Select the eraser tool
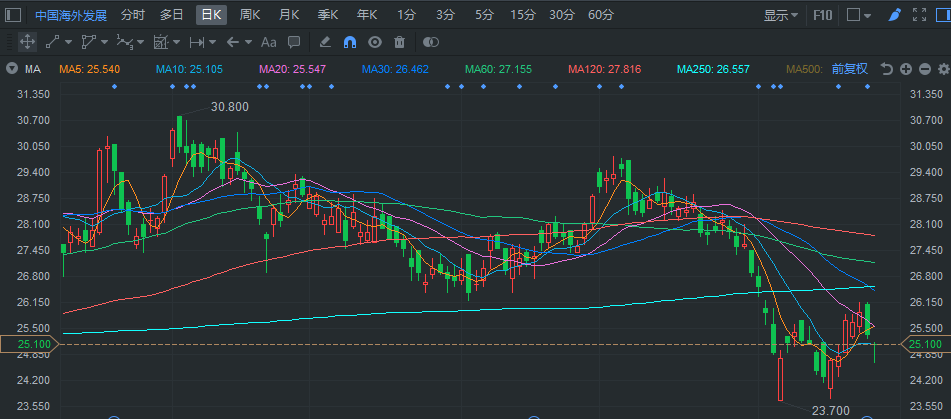This screenshot has width=951, height=419. (325, 42)
